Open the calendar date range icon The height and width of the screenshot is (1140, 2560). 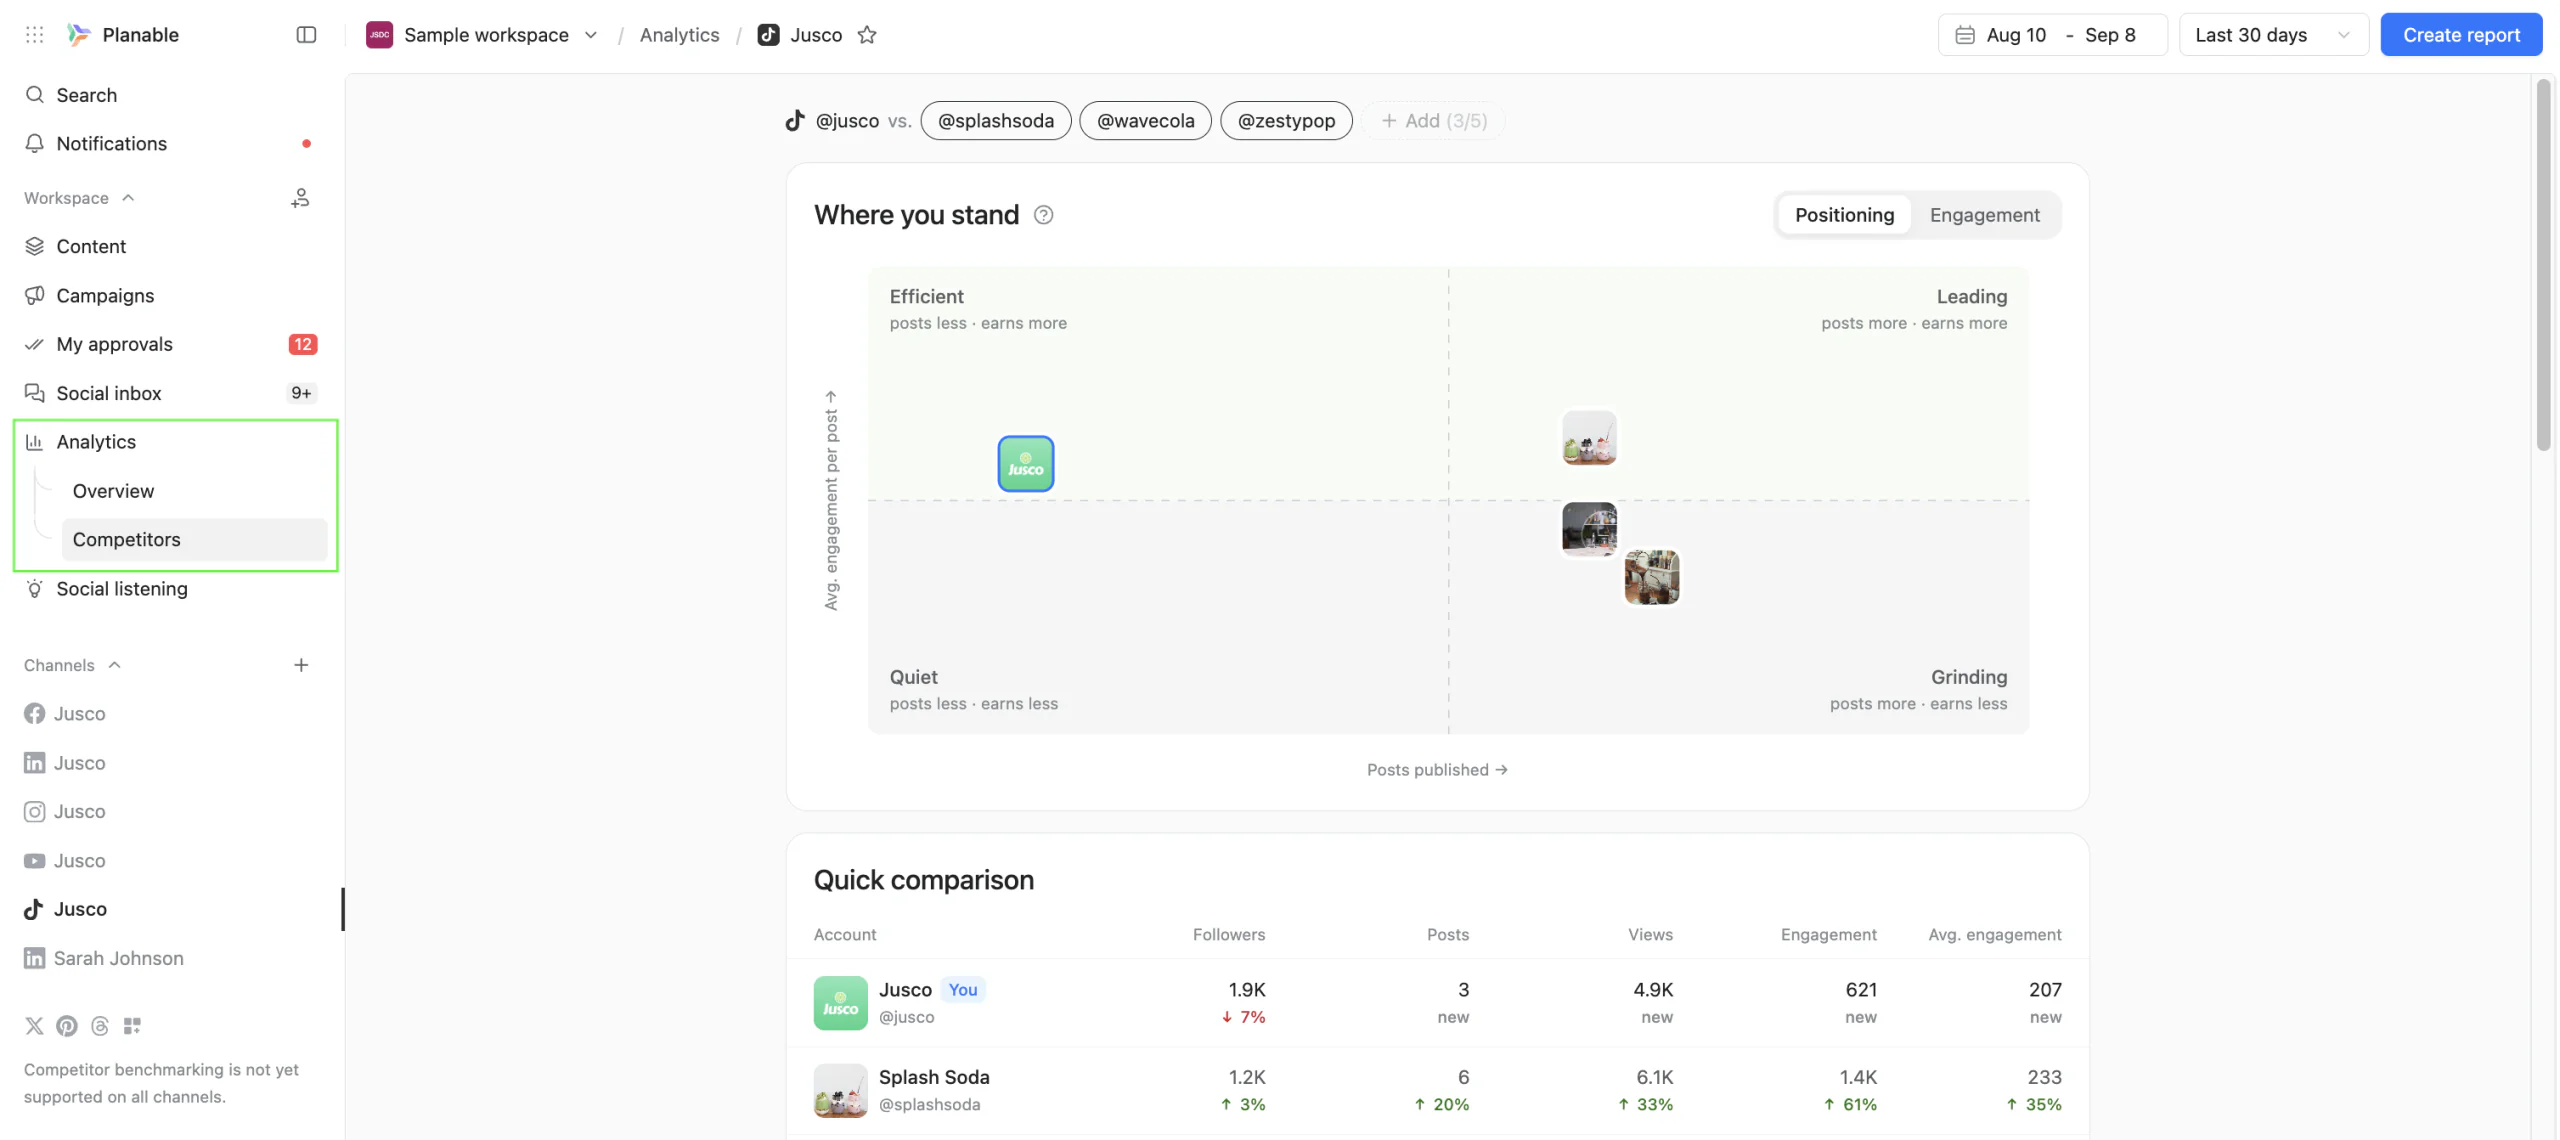1964,35
